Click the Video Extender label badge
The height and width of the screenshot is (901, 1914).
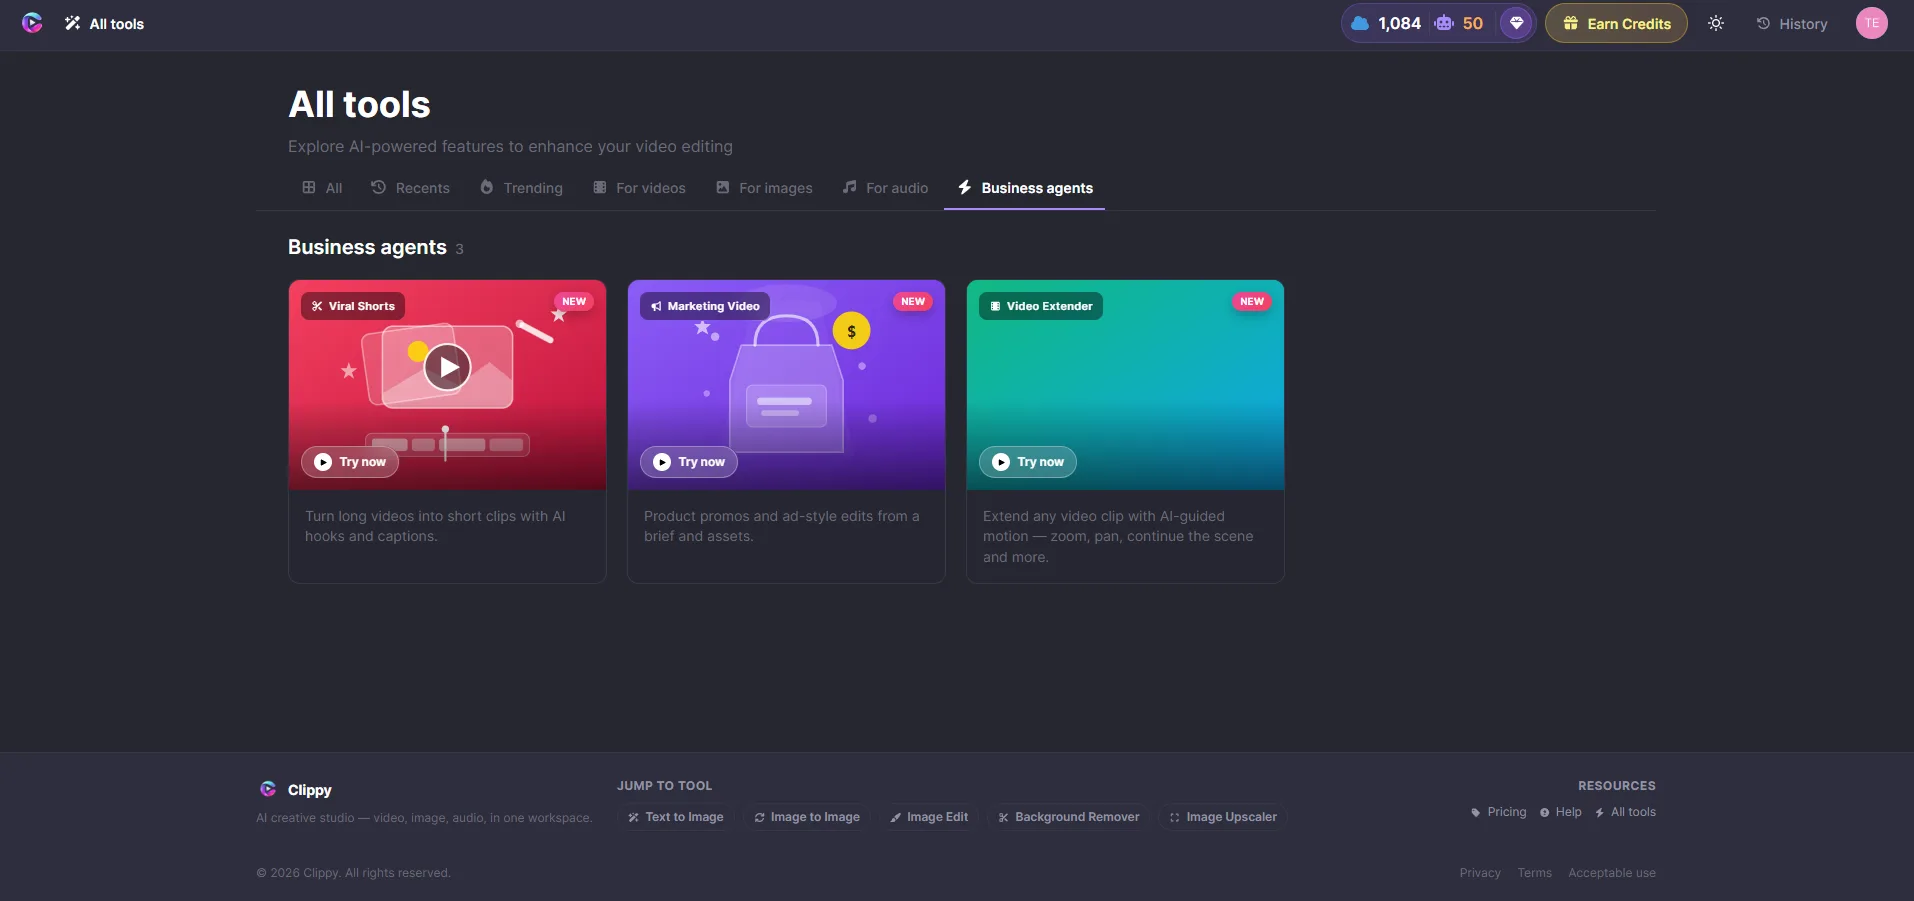[1041, 306]
